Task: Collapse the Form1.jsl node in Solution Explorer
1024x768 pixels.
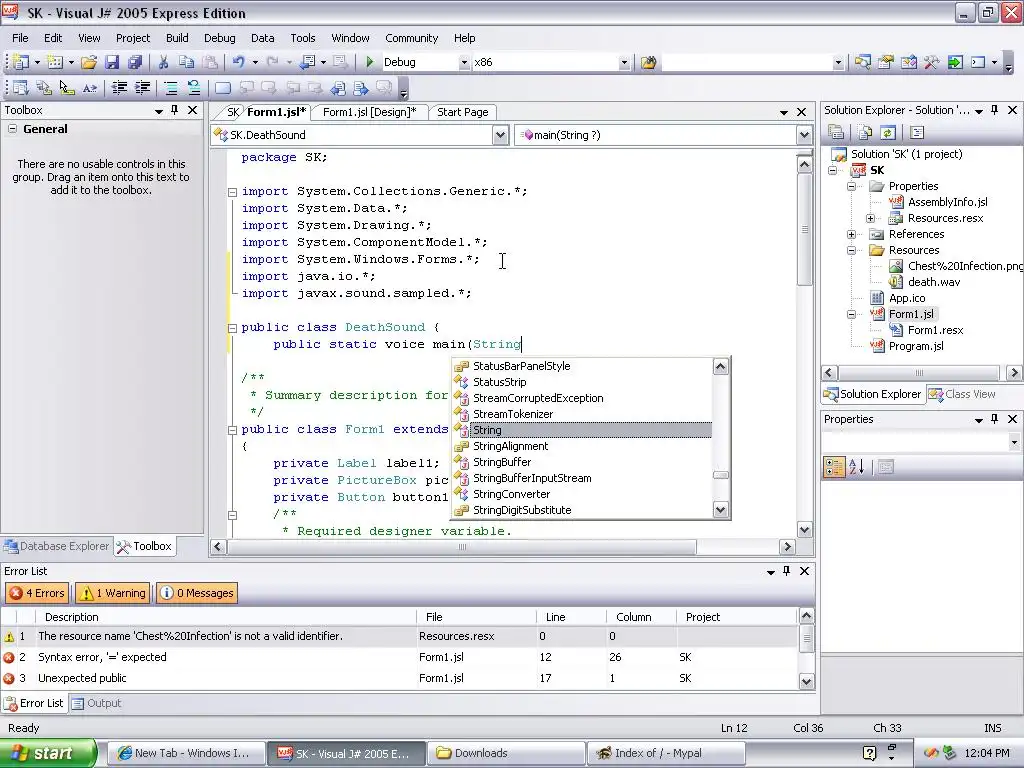Action: 852,314
